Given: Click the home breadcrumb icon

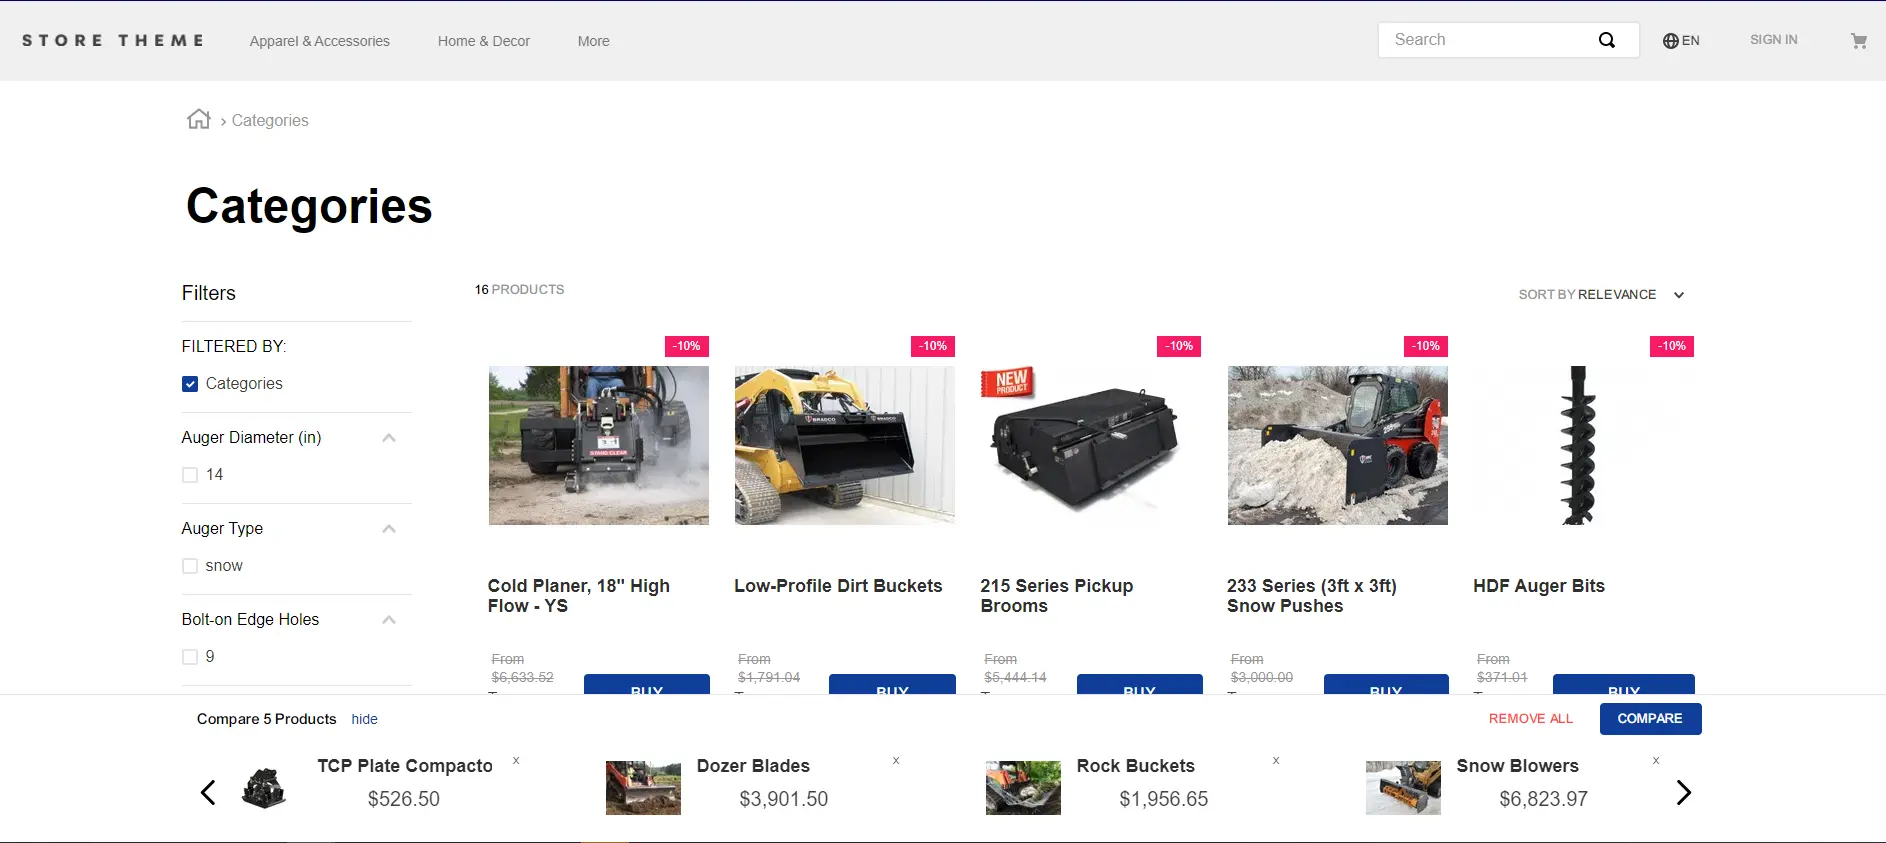Looking at the screenshot, I should [x=199, y=120].
